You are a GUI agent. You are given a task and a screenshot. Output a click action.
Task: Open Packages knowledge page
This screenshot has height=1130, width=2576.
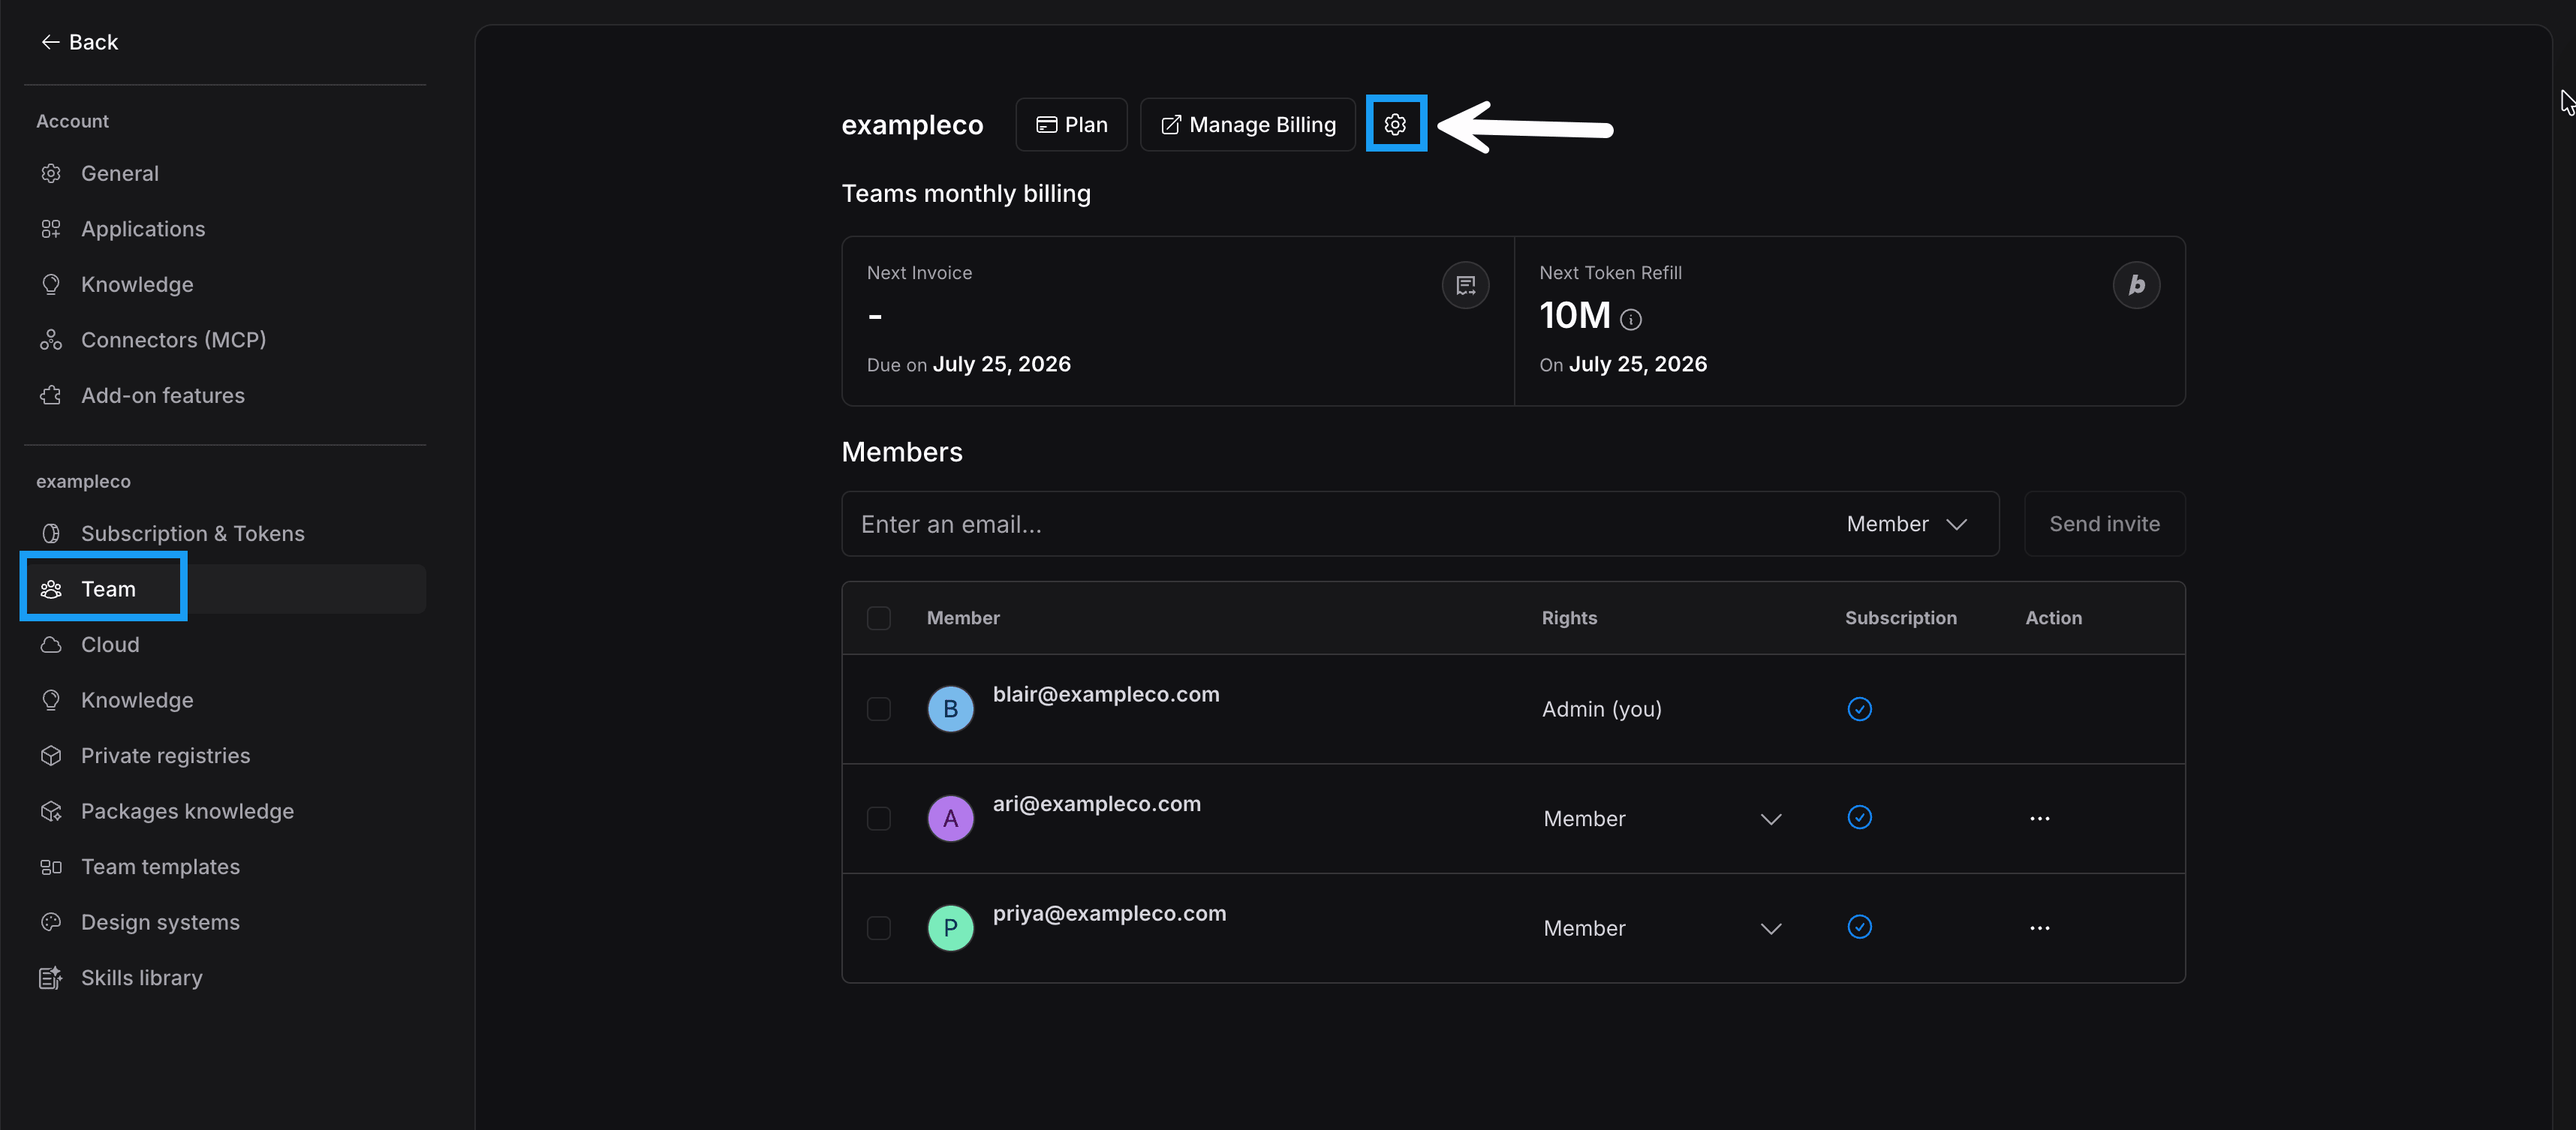pyautogui.click(x=225, y=811)
